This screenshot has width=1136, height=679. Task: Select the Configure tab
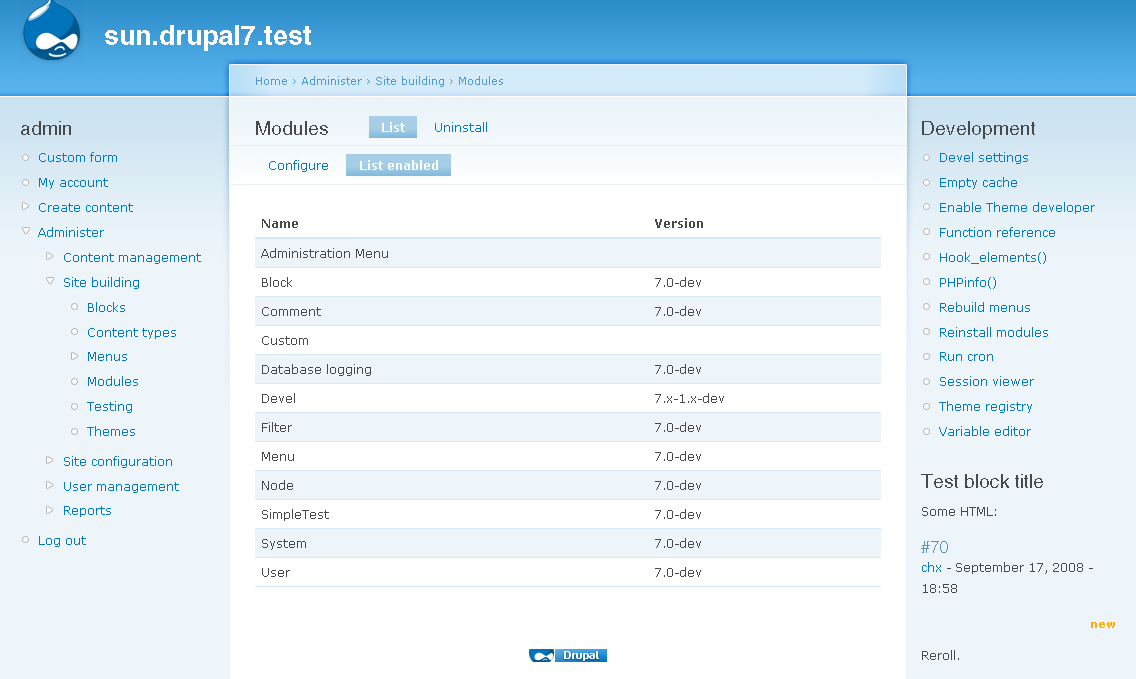point(298,165)
